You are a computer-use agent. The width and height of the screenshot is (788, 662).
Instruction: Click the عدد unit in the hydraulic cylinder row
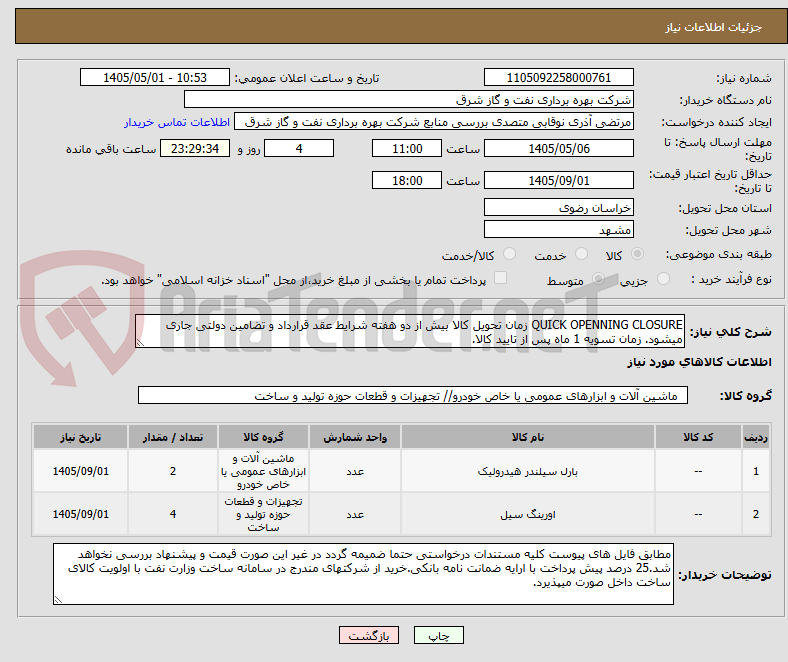355,471
